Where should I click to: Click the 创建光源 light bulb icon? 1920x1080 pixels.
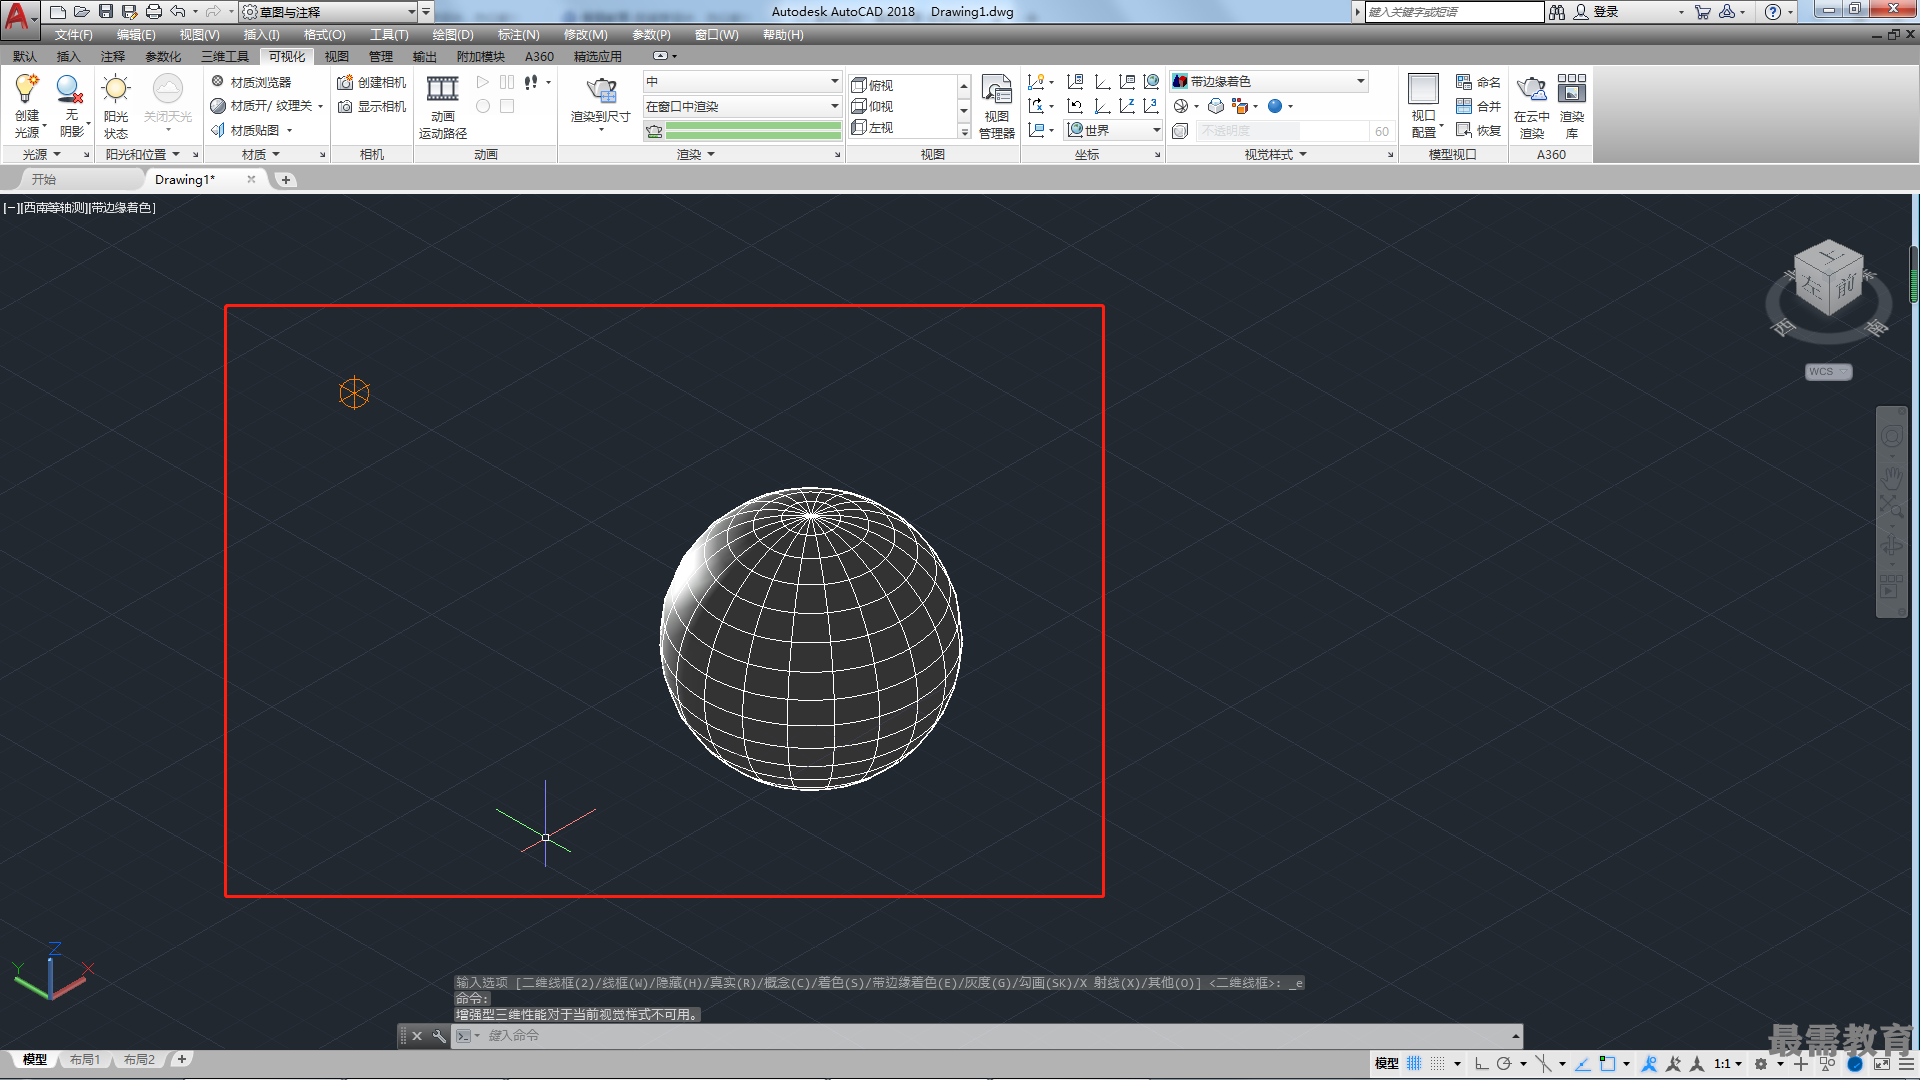pos(27,90)
